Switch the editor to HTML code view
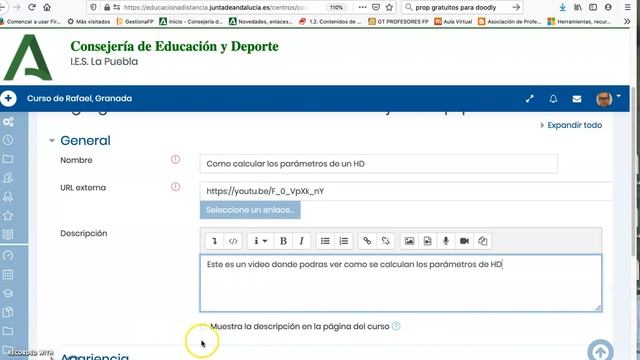Image resolution: width=640 pixels, height=360 pixels. pos(233,241)
